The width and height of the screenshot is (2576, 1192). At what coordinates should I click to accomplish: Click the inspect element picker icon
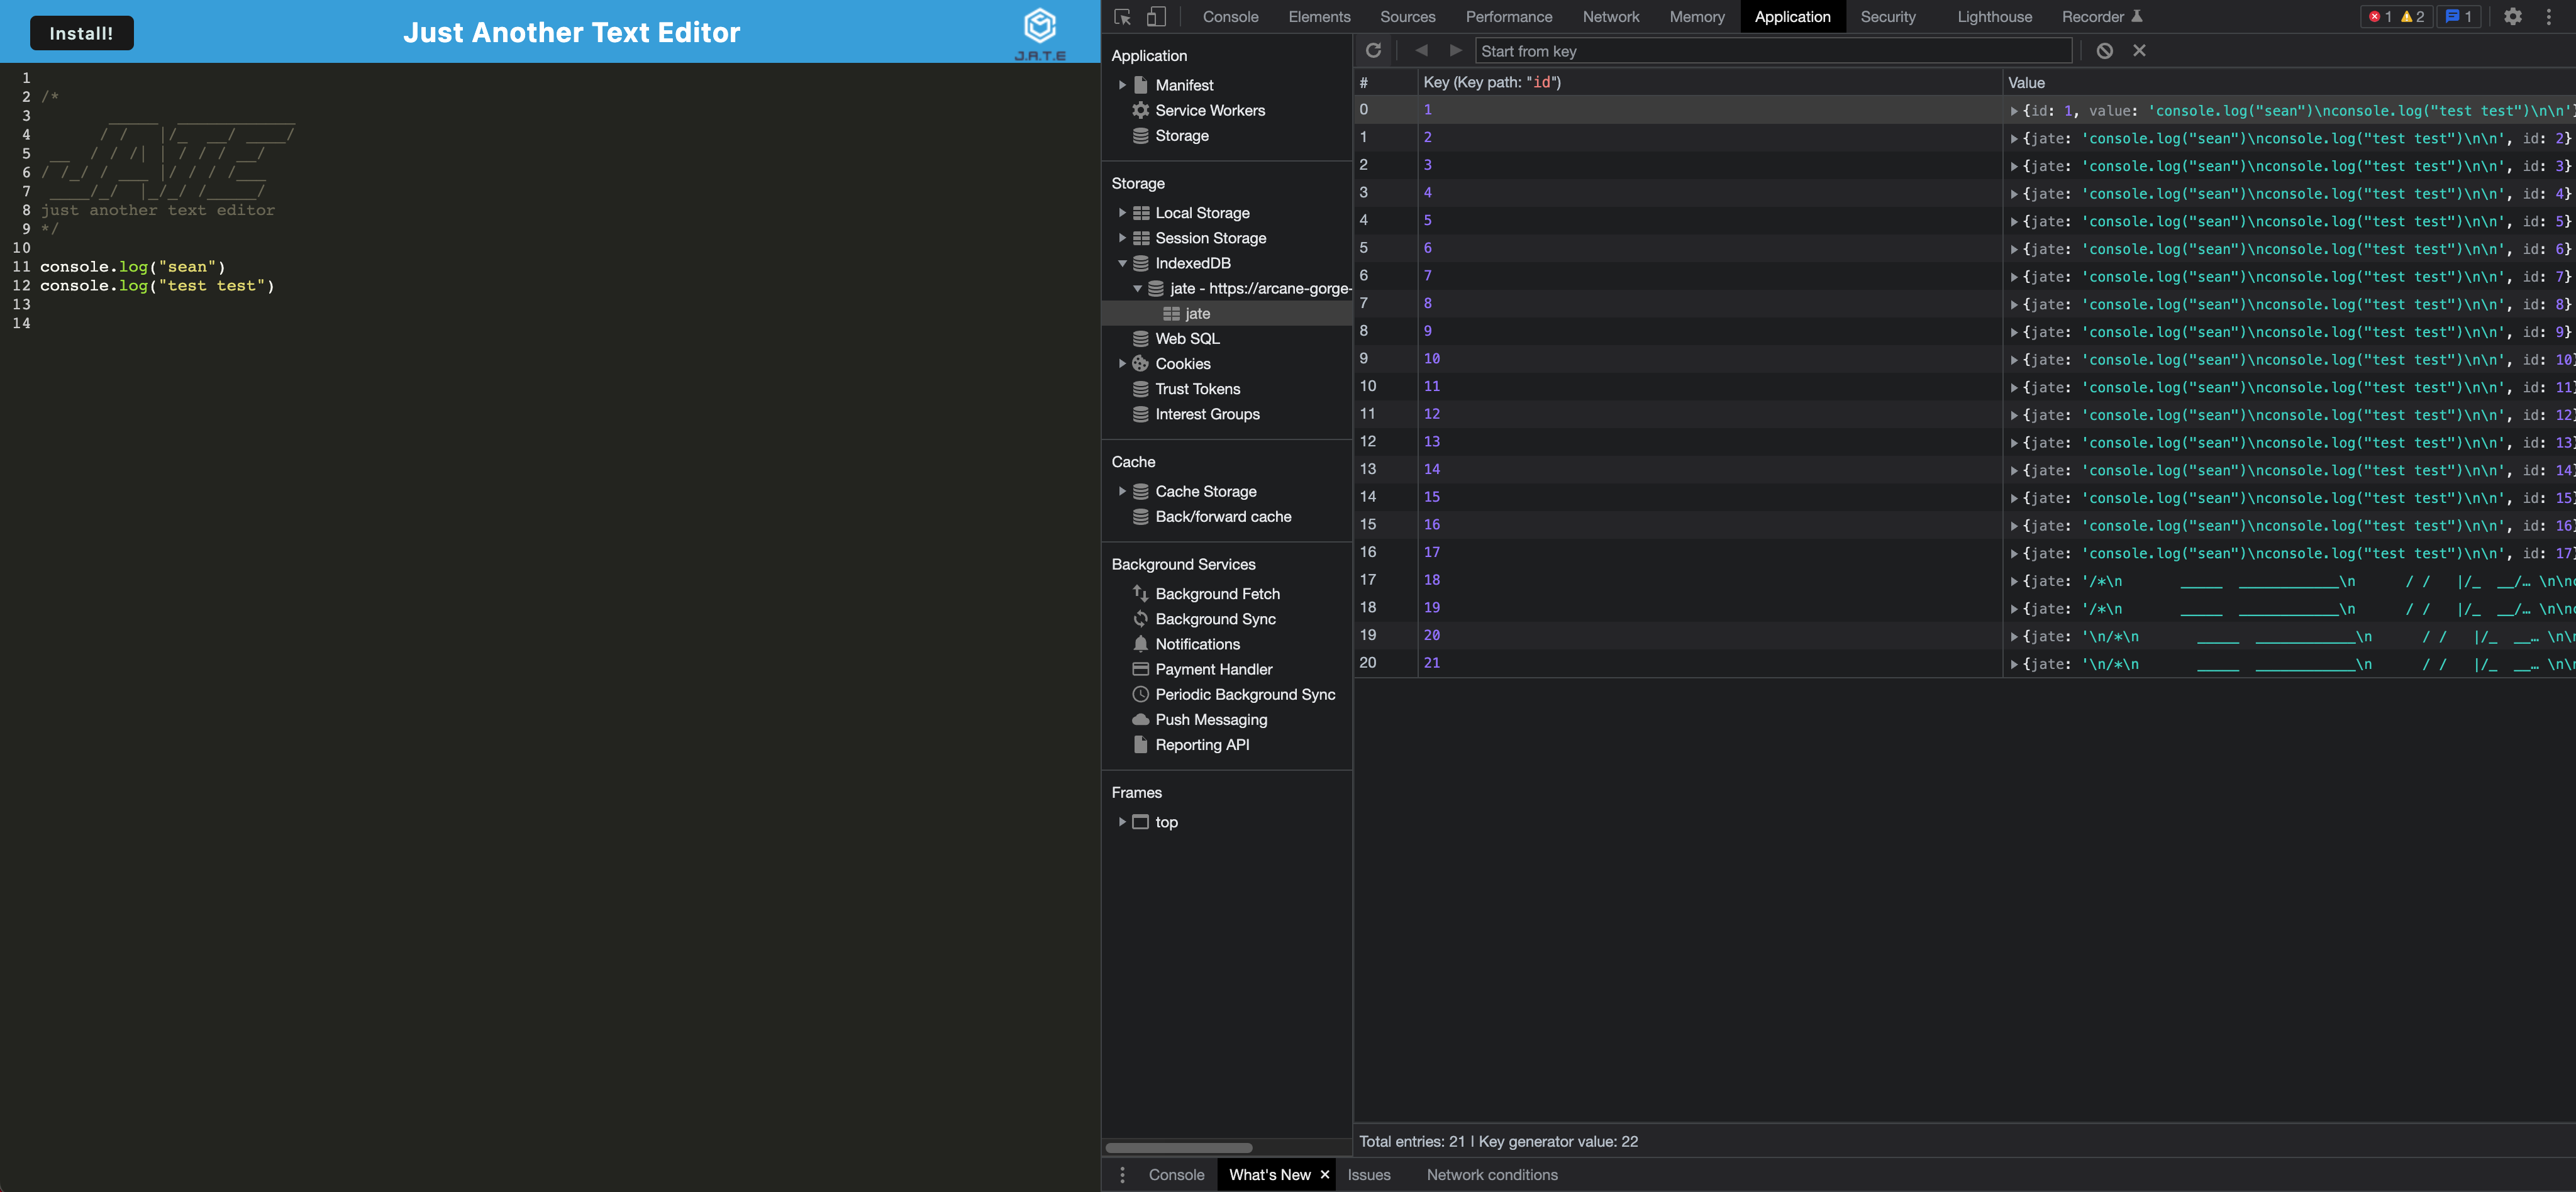(x=1122, y=17)
